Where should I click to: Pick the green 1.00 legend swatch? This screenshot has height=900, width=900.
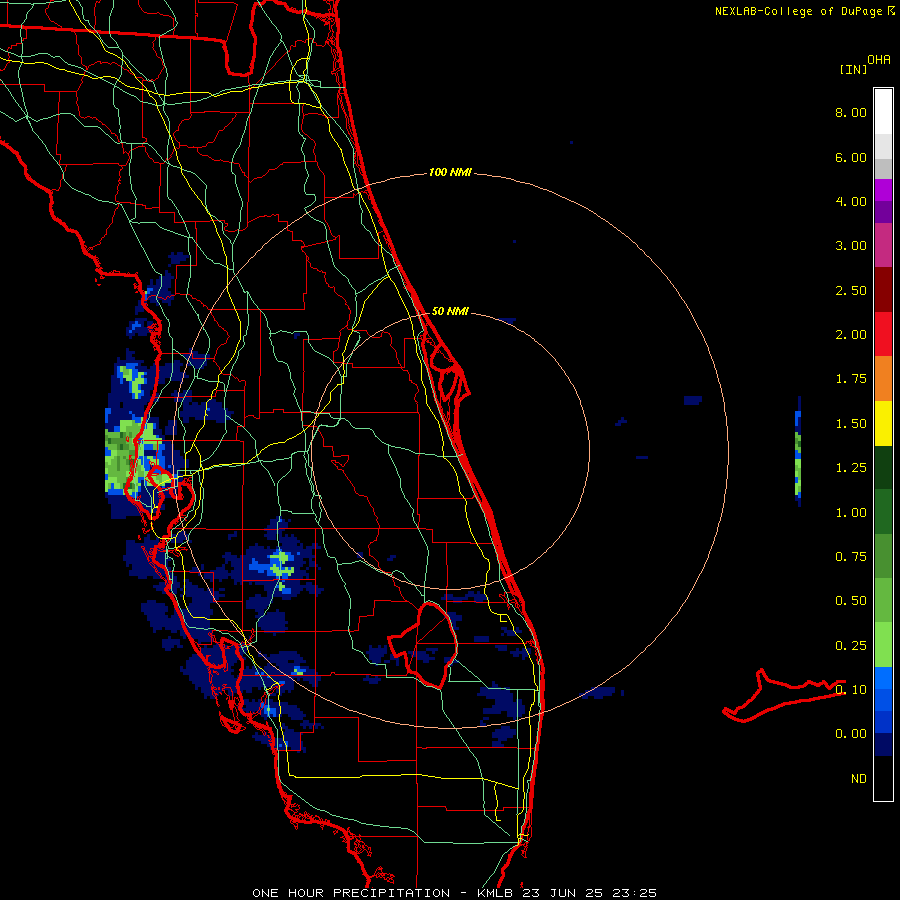[x=883, y=512]
